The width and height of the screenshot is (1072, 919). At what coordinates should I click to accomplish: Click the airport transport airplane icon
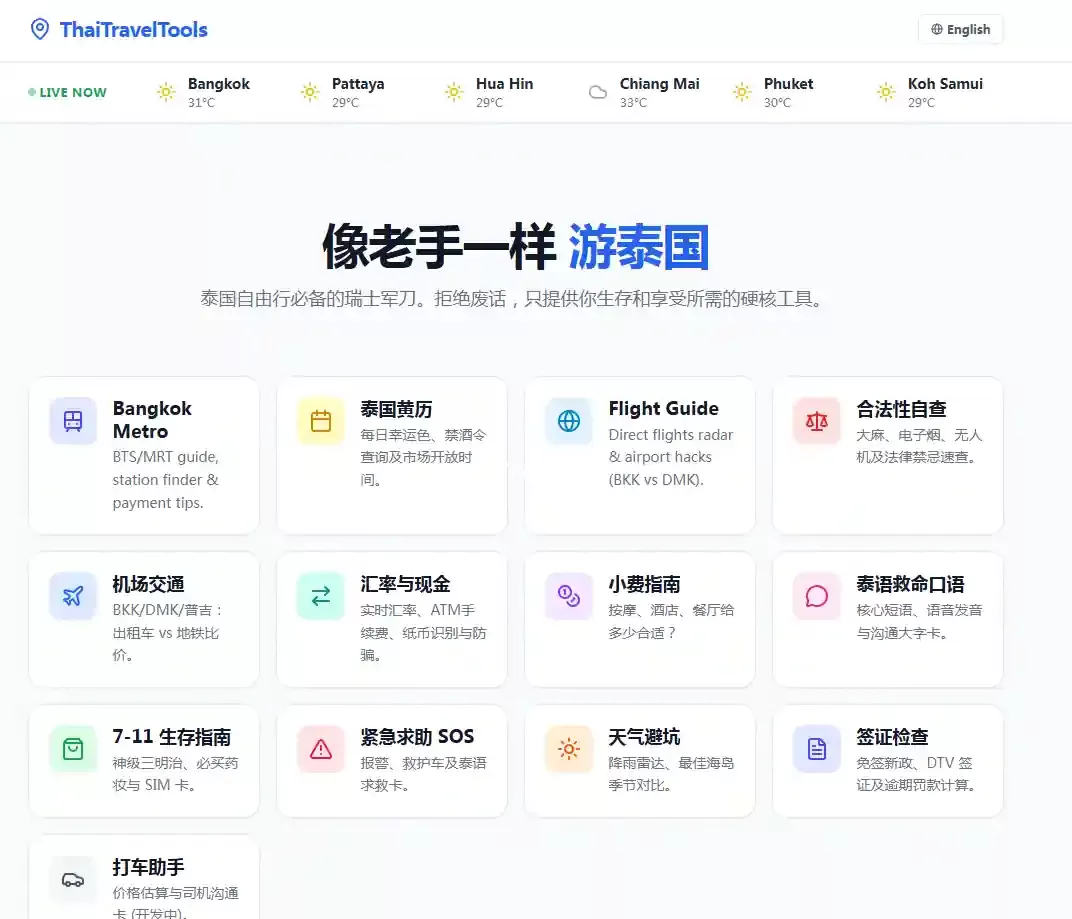73,596
